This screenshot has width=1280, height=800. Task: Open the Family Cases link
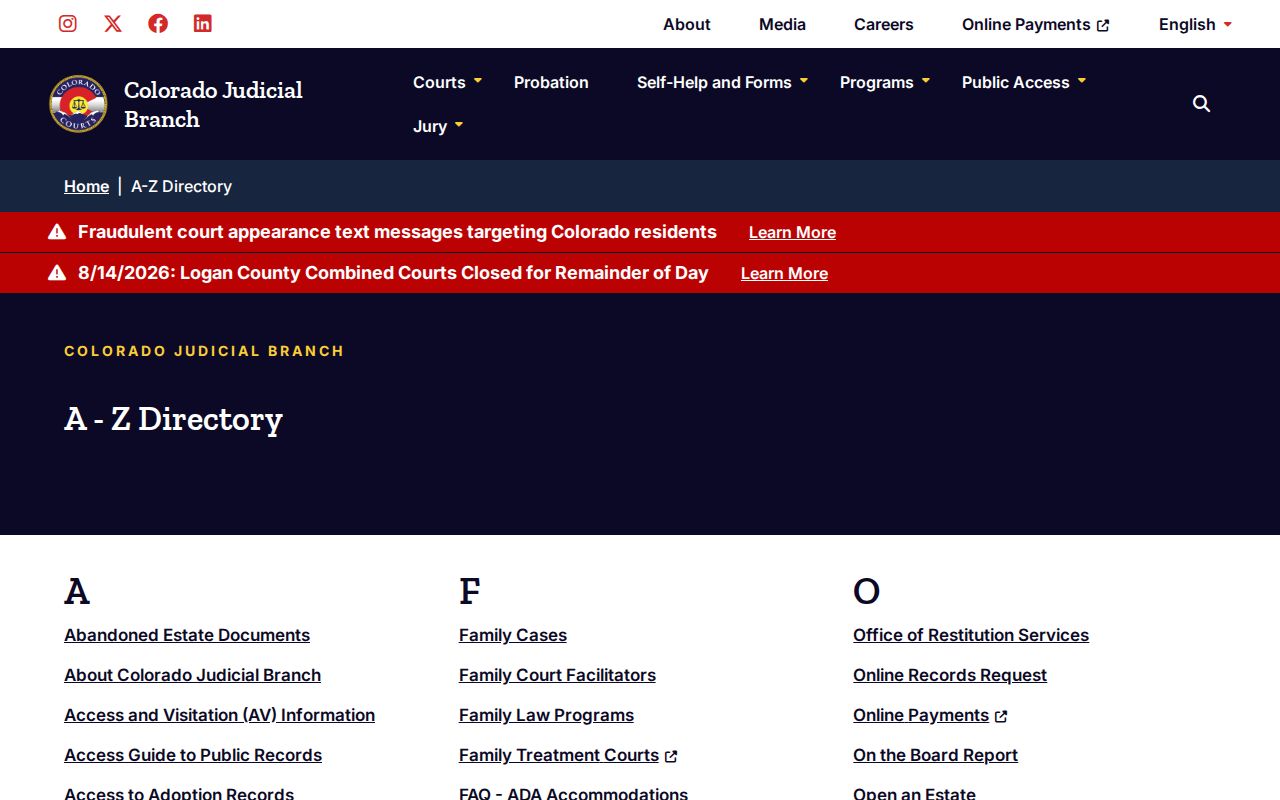[x=513, y=635]
